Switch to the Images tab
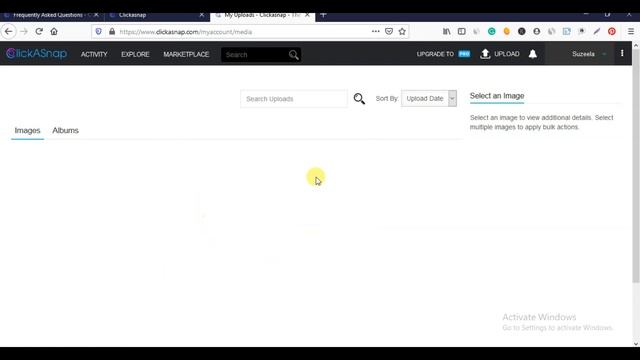Viewport: 640px width, 360px height. tap(27, 130)
